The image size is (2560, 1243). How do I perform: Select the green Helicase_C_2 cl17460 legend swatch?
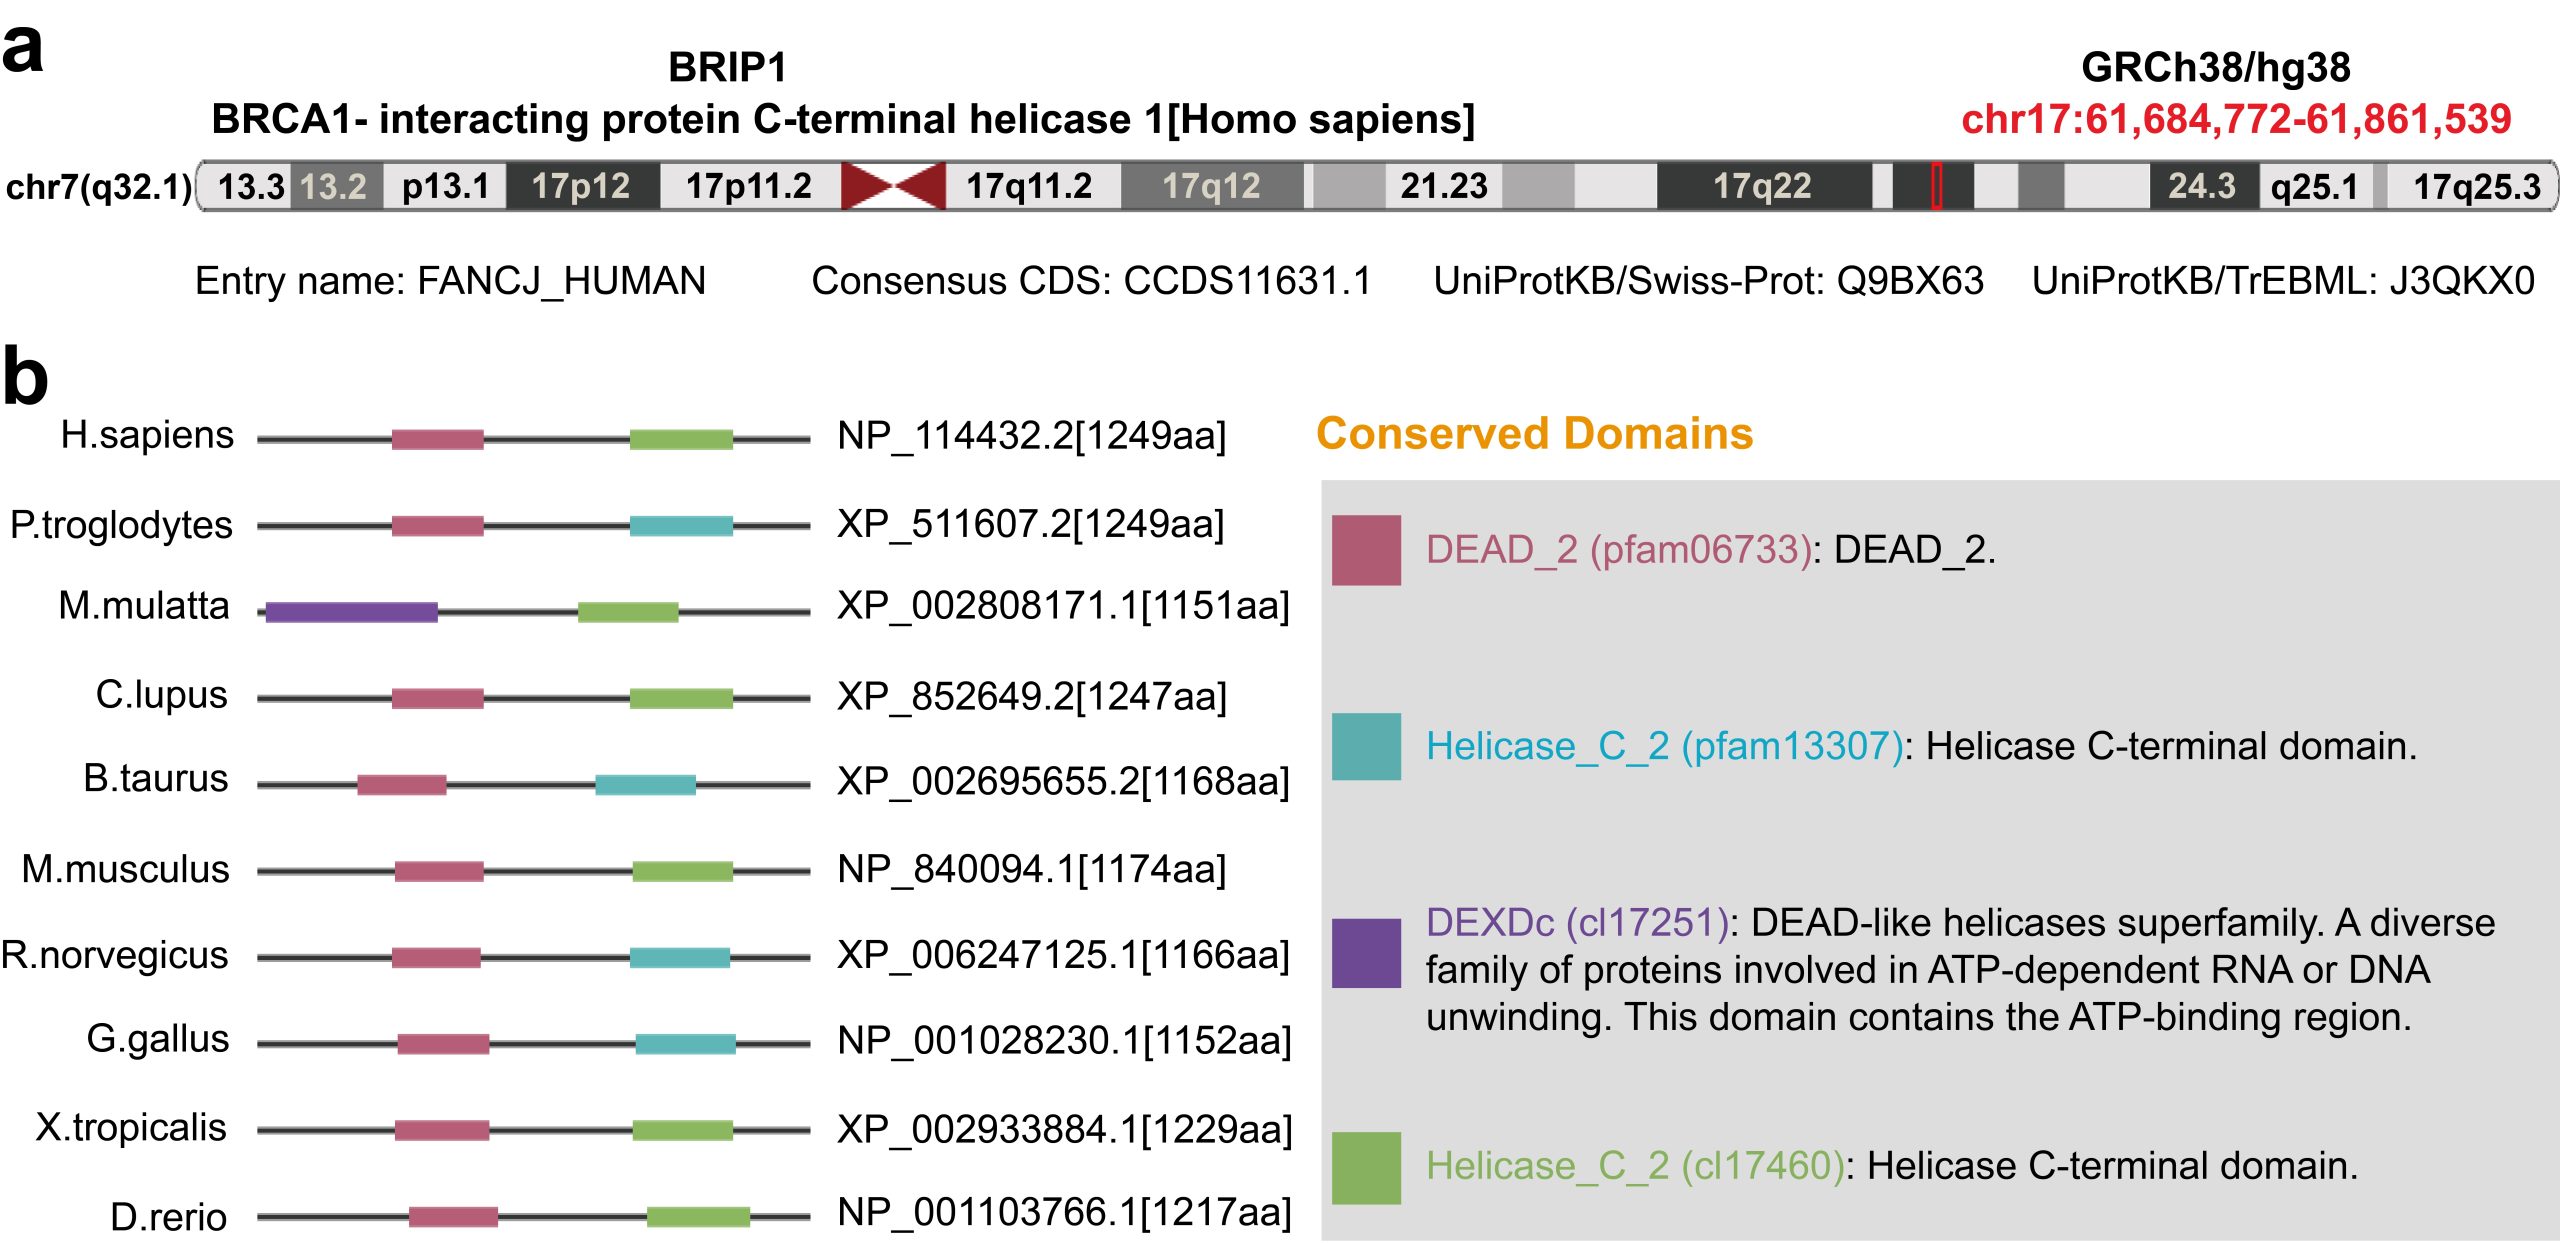(1365, 1166)
